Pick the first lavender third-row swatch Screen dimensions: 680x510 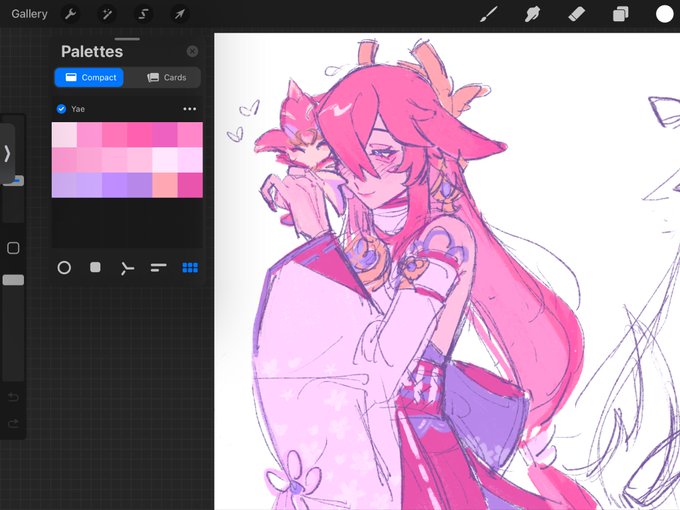pyautogui.click(x=64, y=185)
